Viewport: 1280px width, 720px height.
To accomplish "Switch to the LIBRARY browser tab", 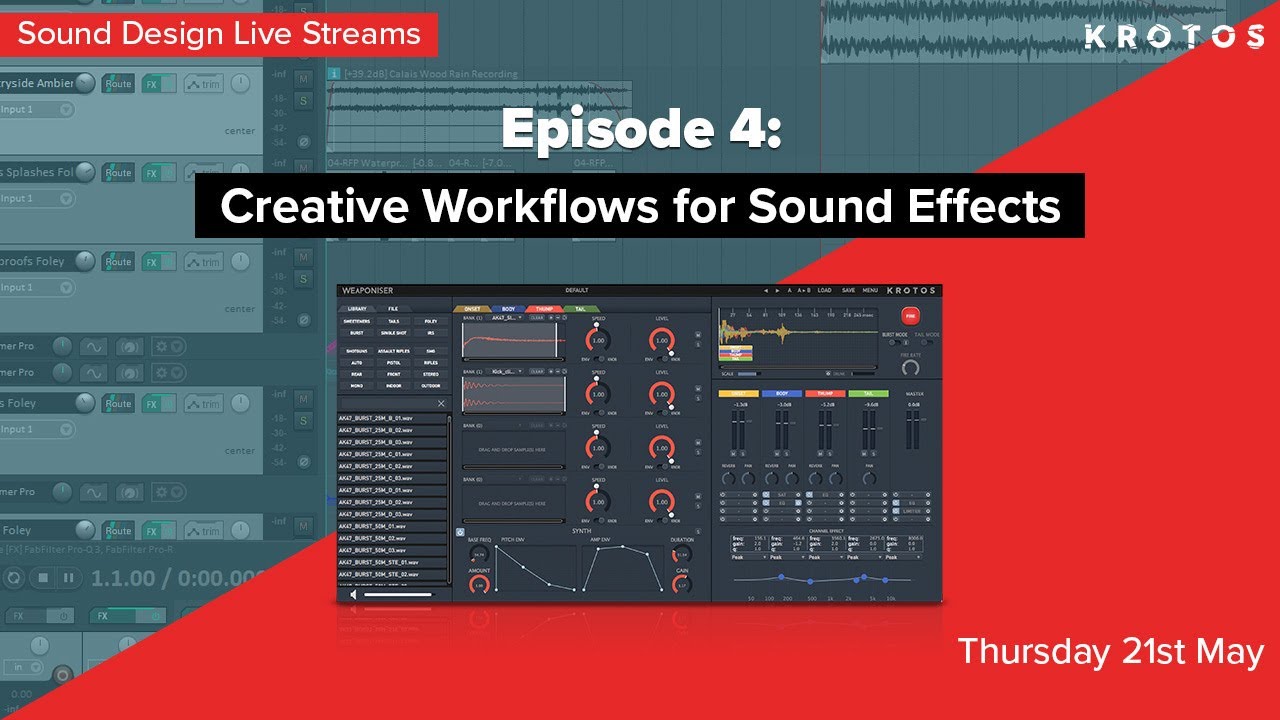I will (x=357, y=309).
